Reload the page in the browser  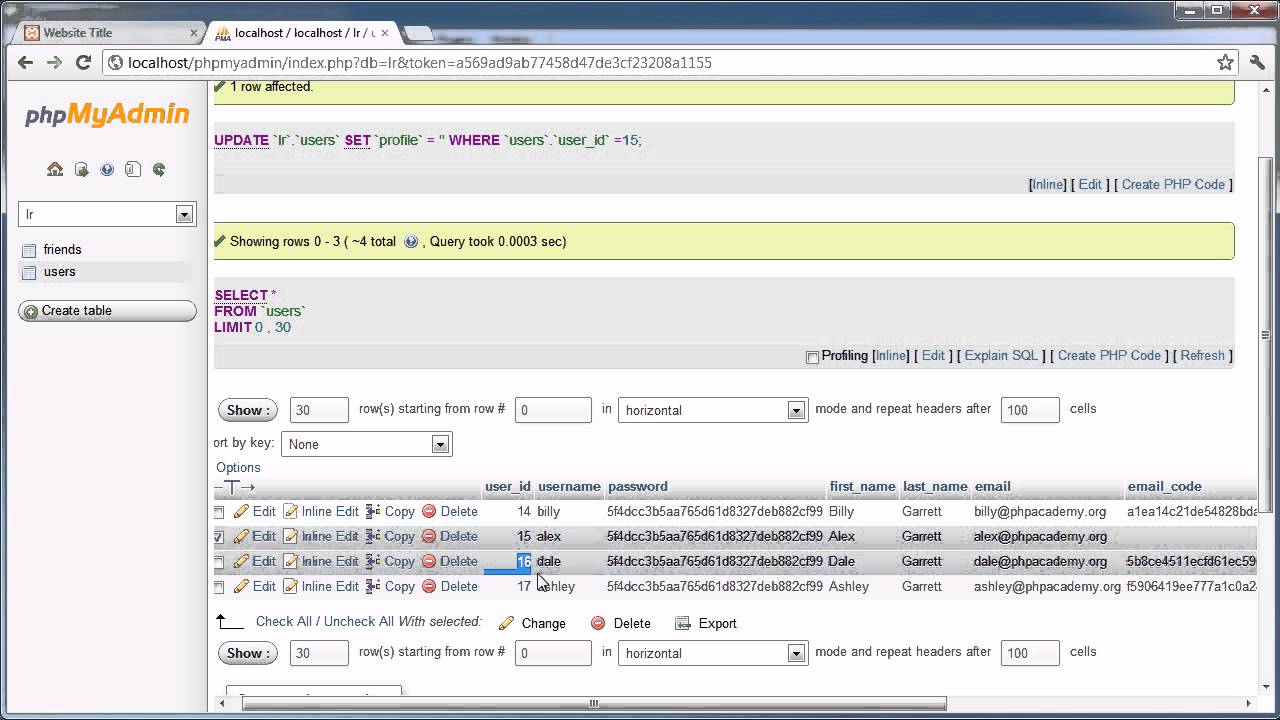point(84,62)
